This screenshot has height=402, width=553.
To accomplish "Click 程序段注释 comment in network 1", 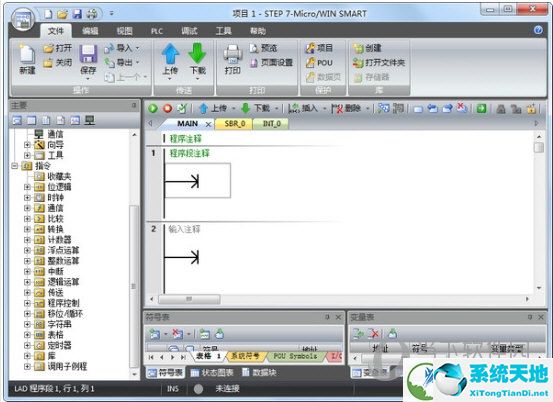I will [x=190, y=153].
